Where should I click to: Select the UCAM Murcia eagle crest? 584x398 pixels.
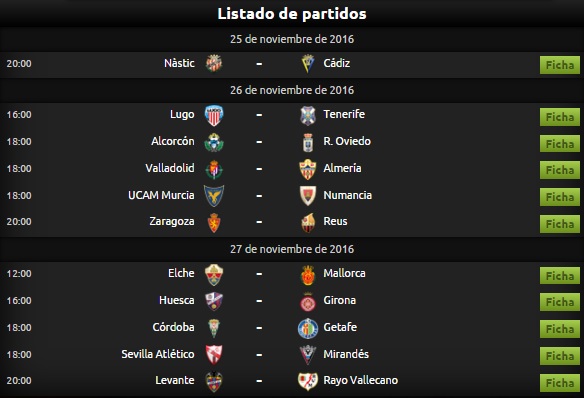coord(214,196)
